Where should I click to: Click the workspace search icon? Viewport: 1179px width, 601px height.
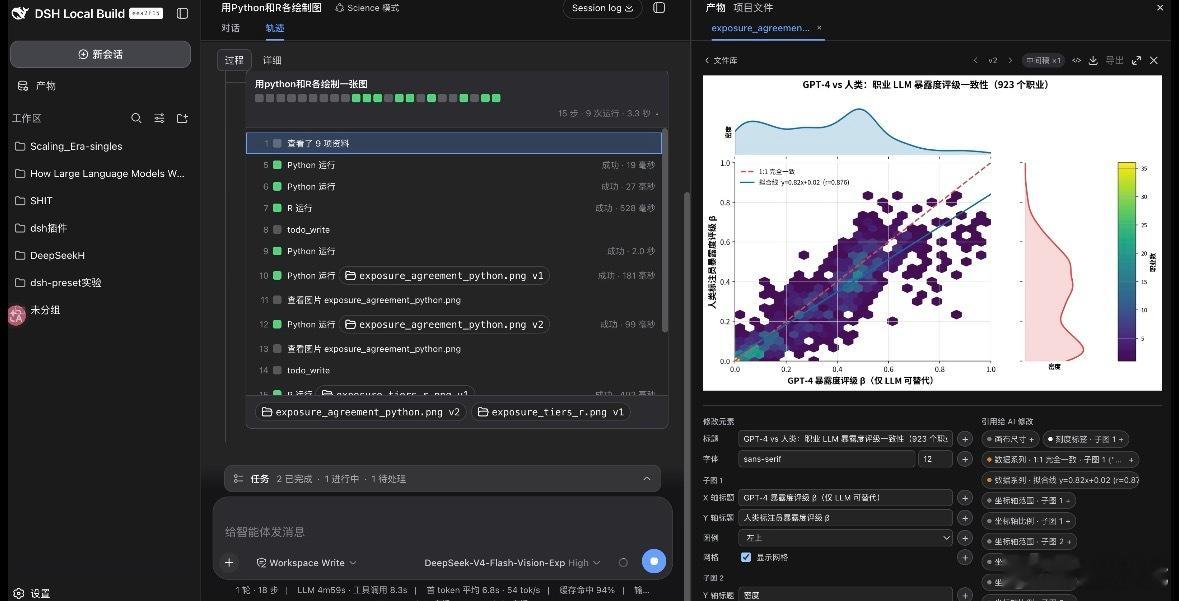coord(136,118)
